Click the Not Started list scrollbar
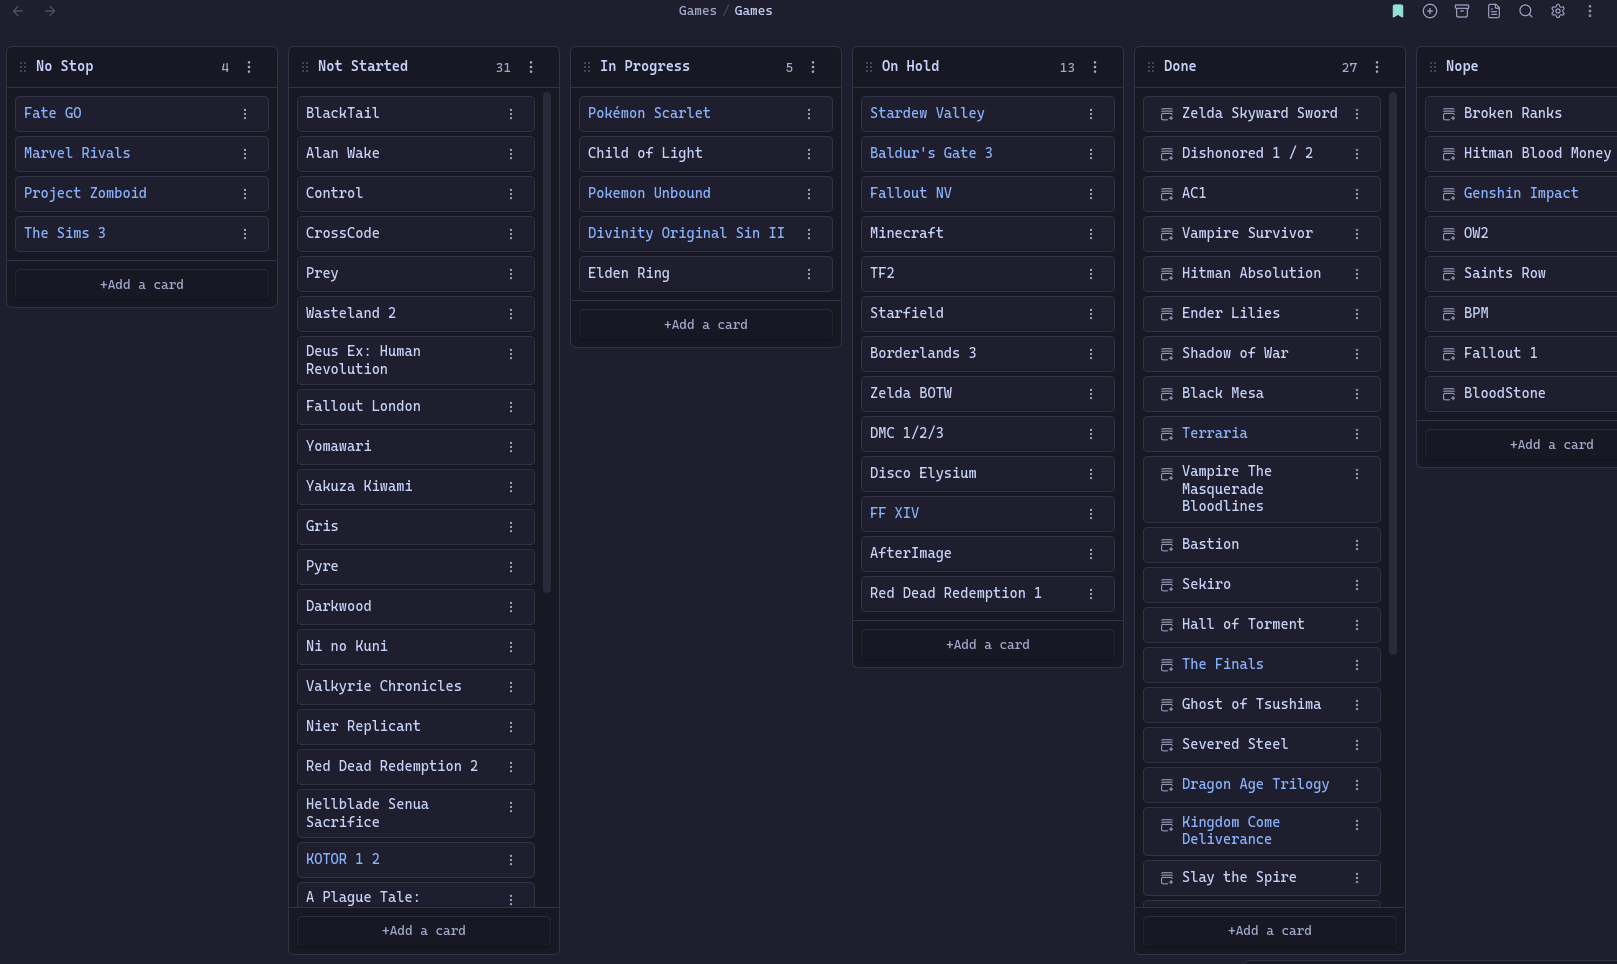Image resolution: width=1617 pixels, height=964 pixels. click(x=547, y=340)
